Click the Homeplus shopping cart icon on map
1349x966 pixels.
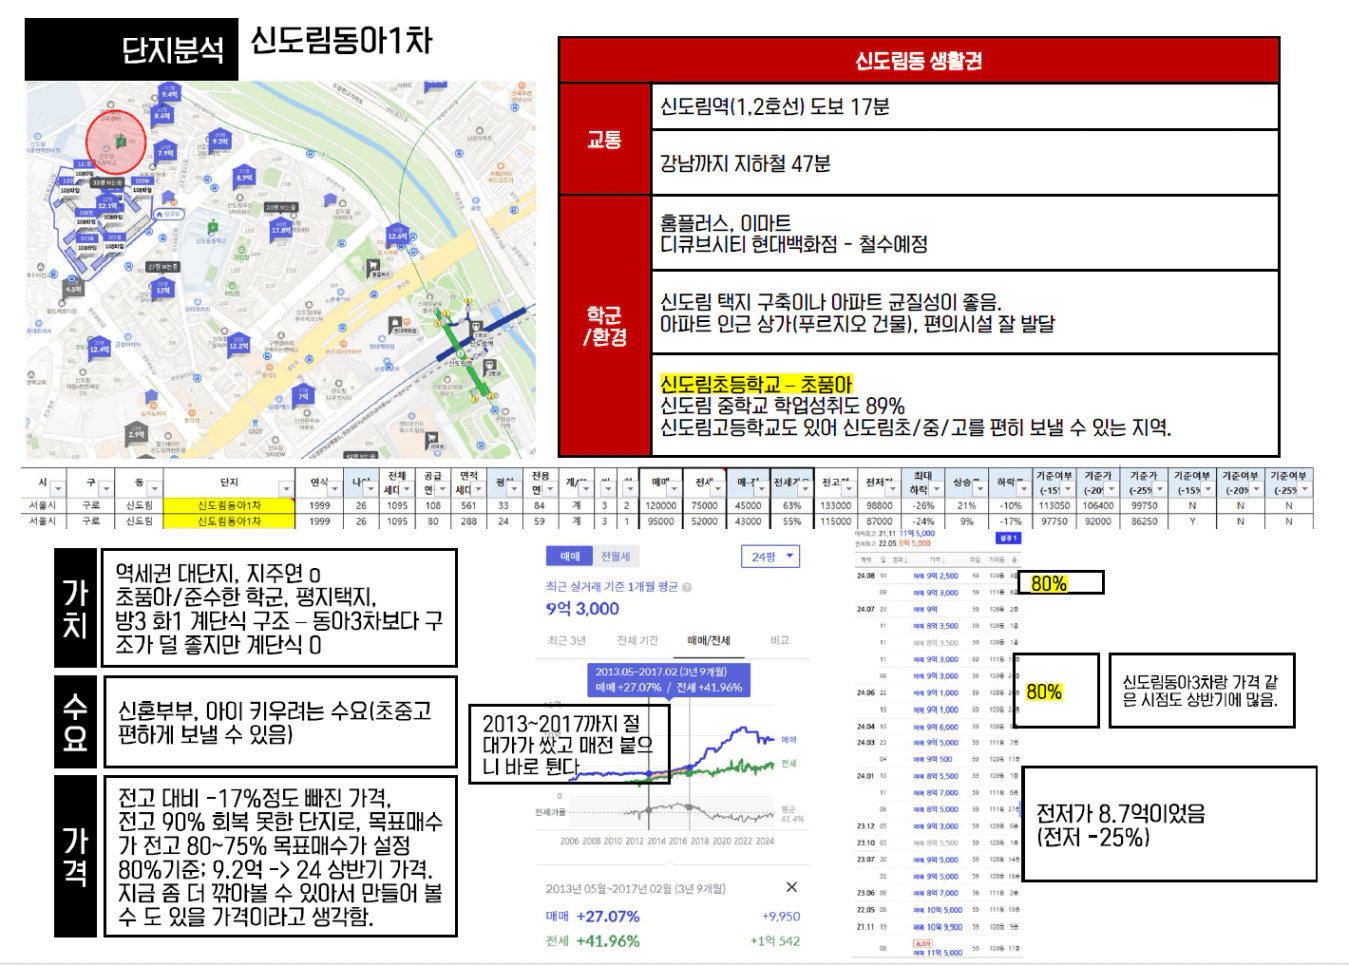click(x=373, y=267)
